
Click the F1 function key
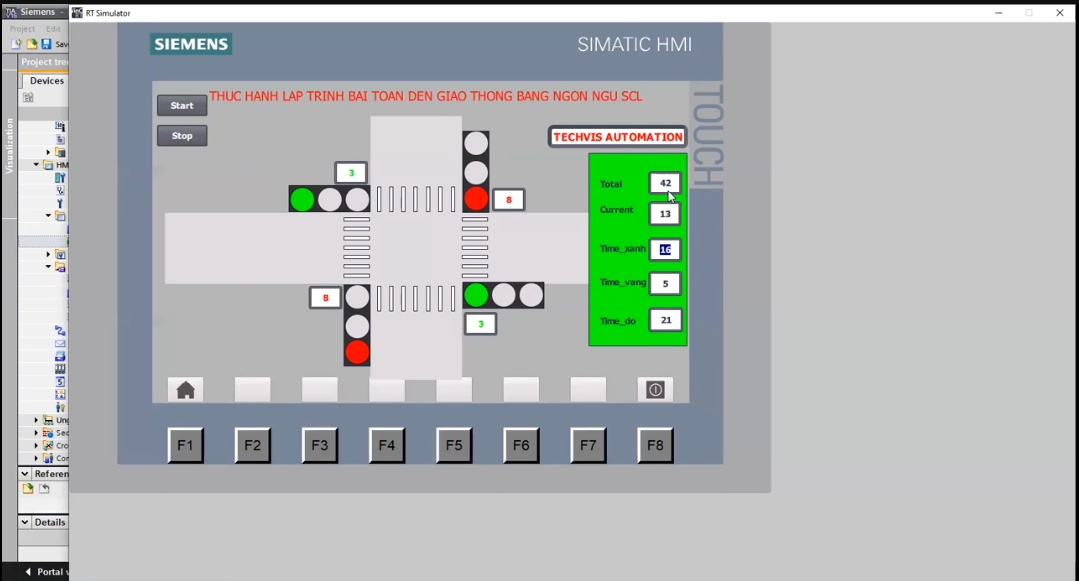pyautogui.click(x=185, y=445)
